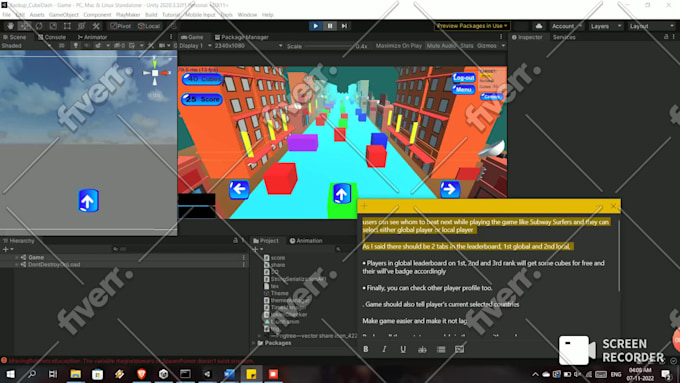Switch to the Animation tab
Screen dimensions: 680x383
306,241
